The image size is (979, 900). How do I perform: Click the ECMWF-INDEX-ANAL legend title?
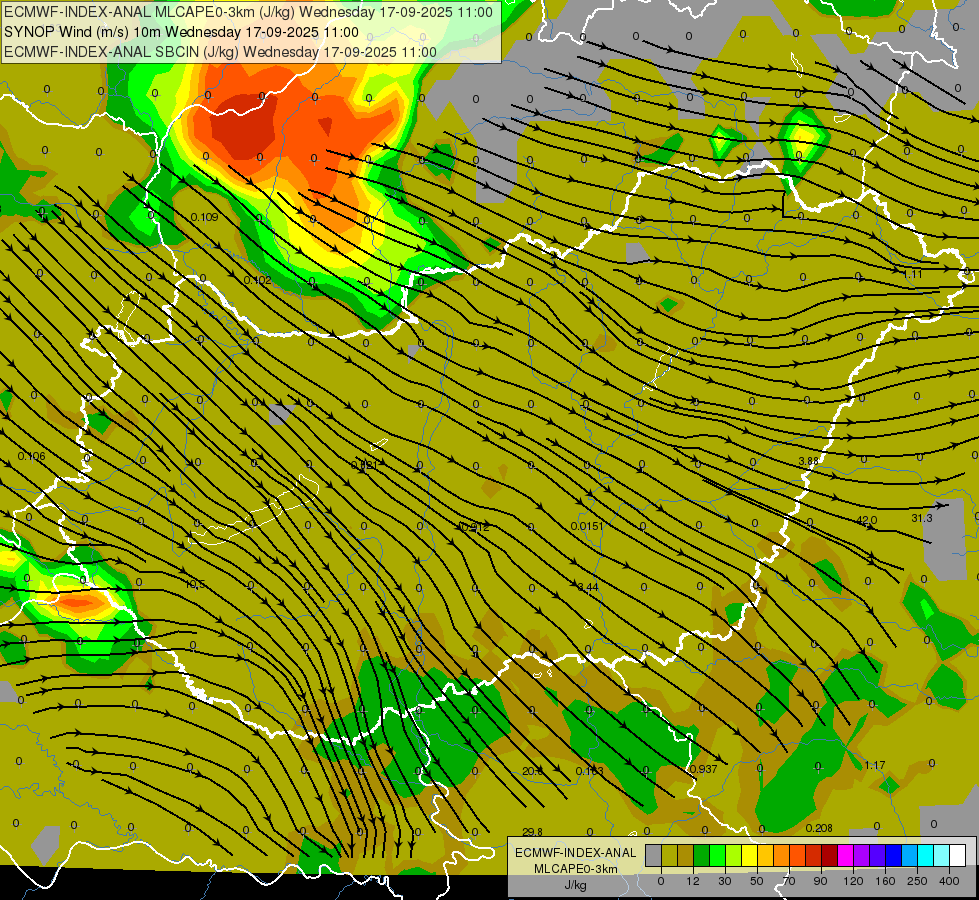click(x=575, y=853)
